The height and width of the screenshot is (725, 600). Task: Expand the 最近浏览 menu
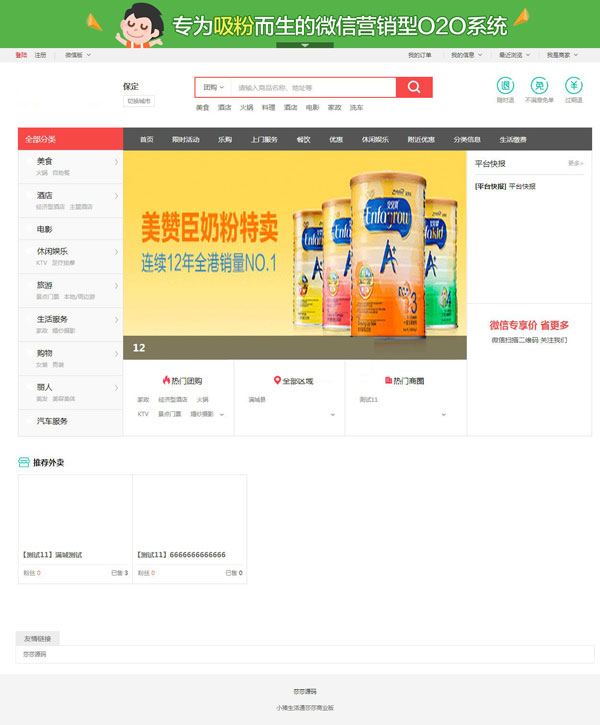pyautogui.click(x=514, y=55)
